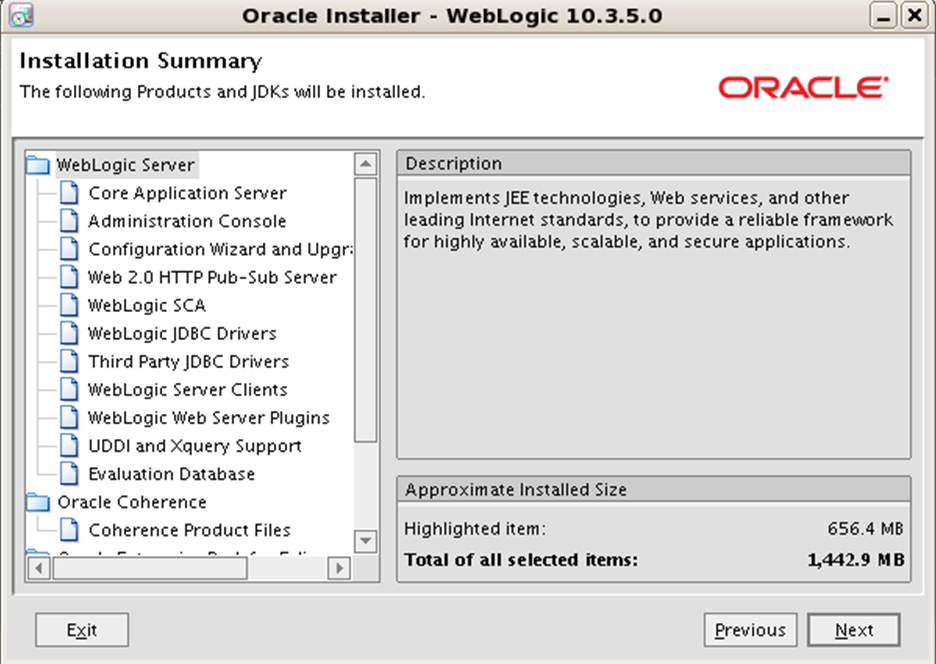This screenshot has height=664, width=936.
Task: Click the tree scroll down arrow
Action: 365,541
